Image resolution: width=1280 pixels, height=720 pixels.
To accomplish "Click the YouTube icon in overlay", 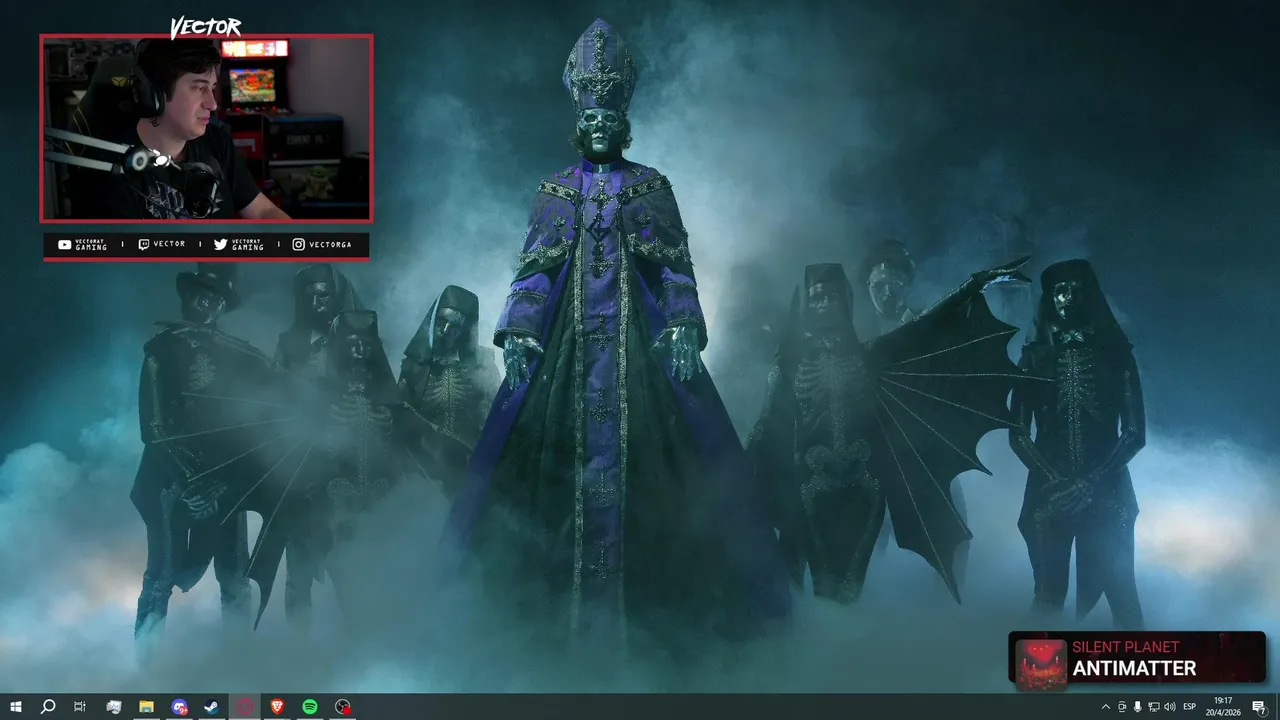I will (65, 245).
